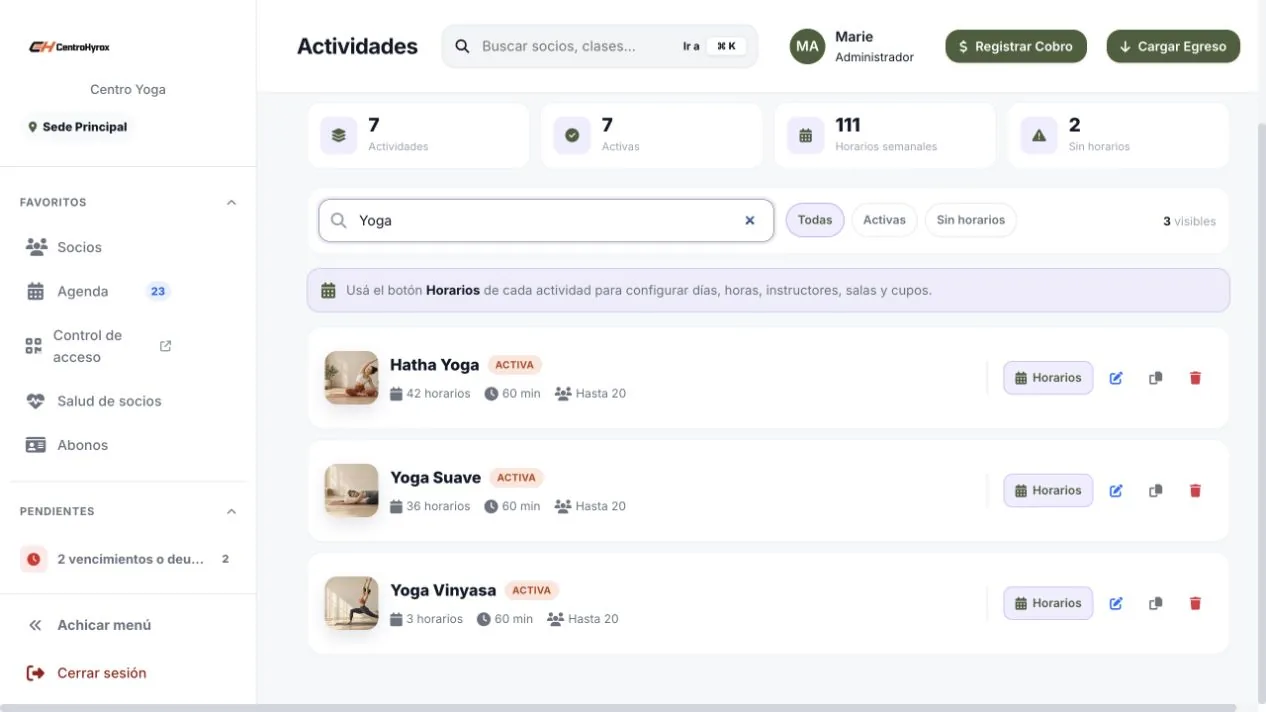Viewport: 1266px width, 712px height.
Task: Click Cargar Egreso button
Action: point(1173,46)
